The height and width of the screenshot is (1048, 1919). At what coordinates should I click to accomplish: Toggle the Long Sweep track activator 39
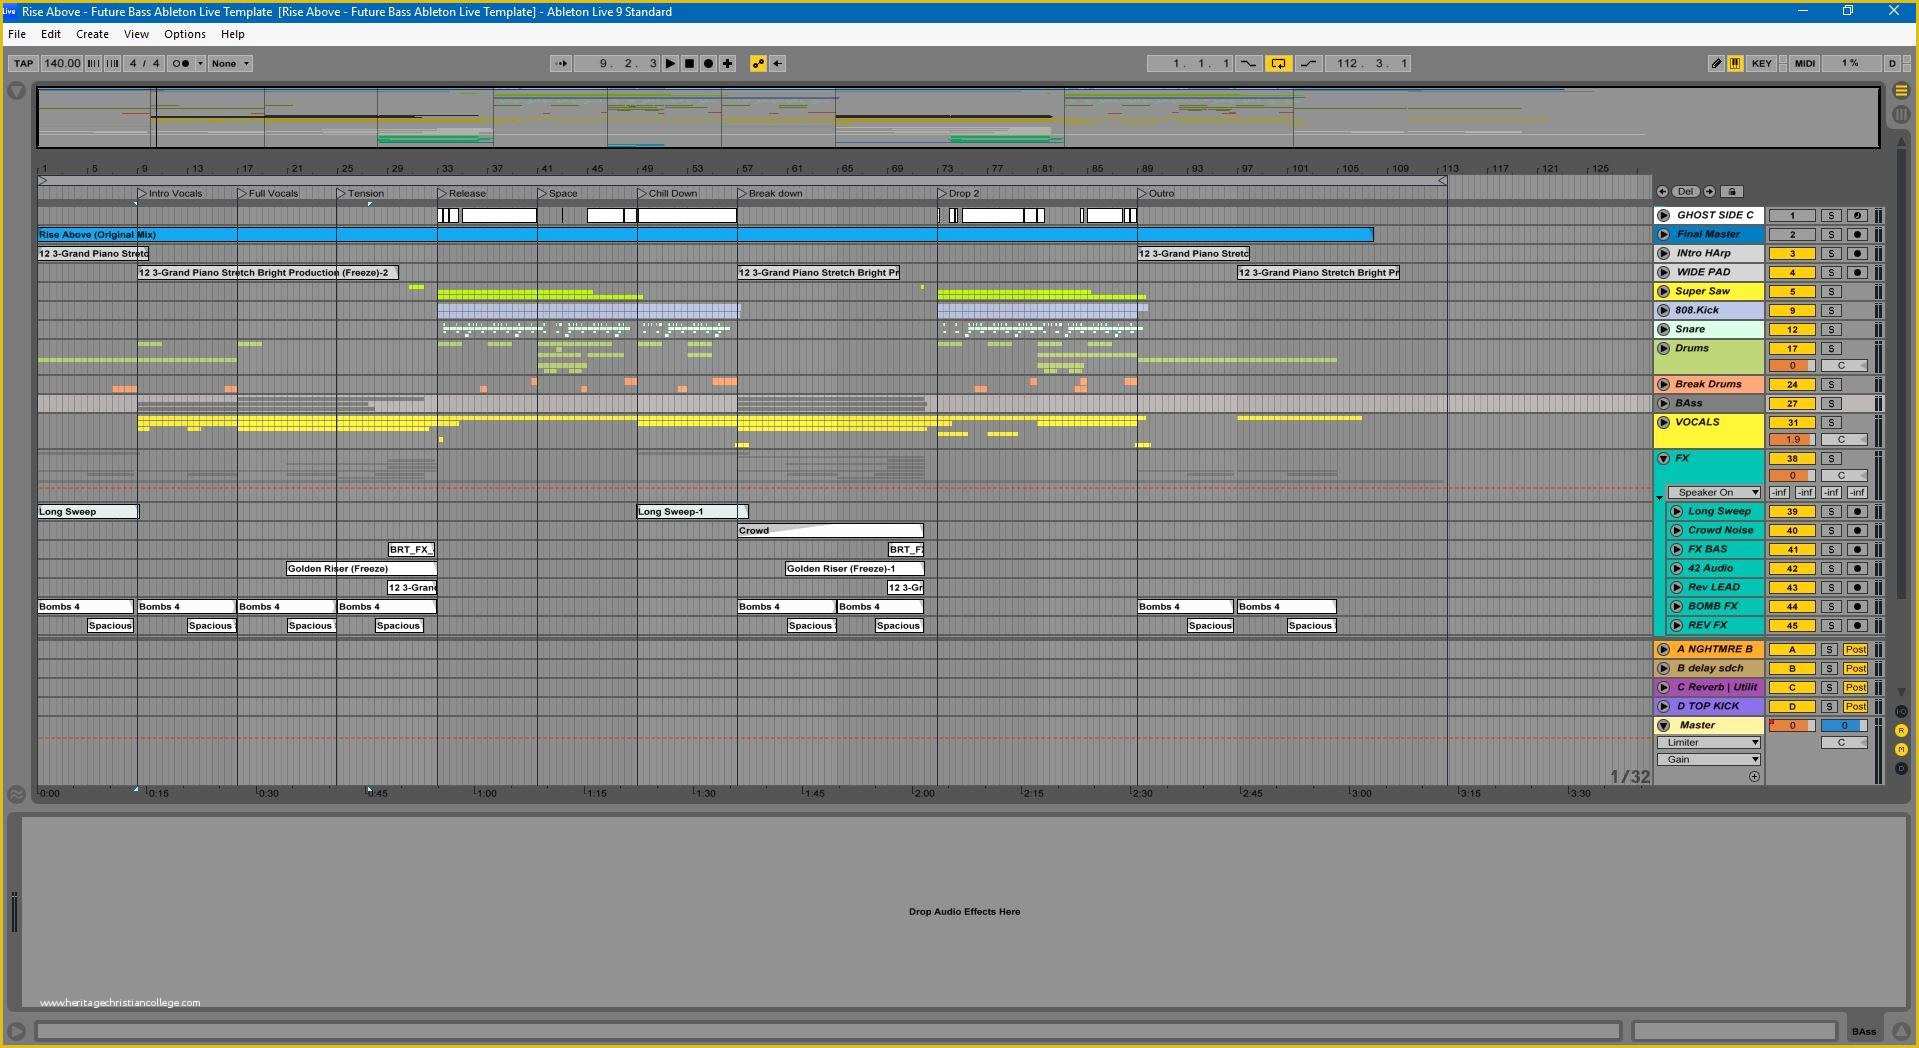(1792, 511)
